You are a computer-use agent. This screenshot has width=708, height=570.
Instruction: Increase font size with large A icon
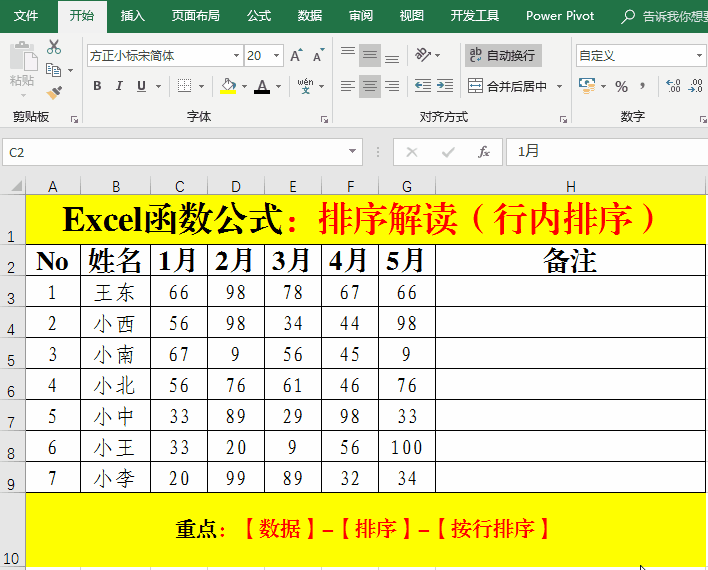296,56
